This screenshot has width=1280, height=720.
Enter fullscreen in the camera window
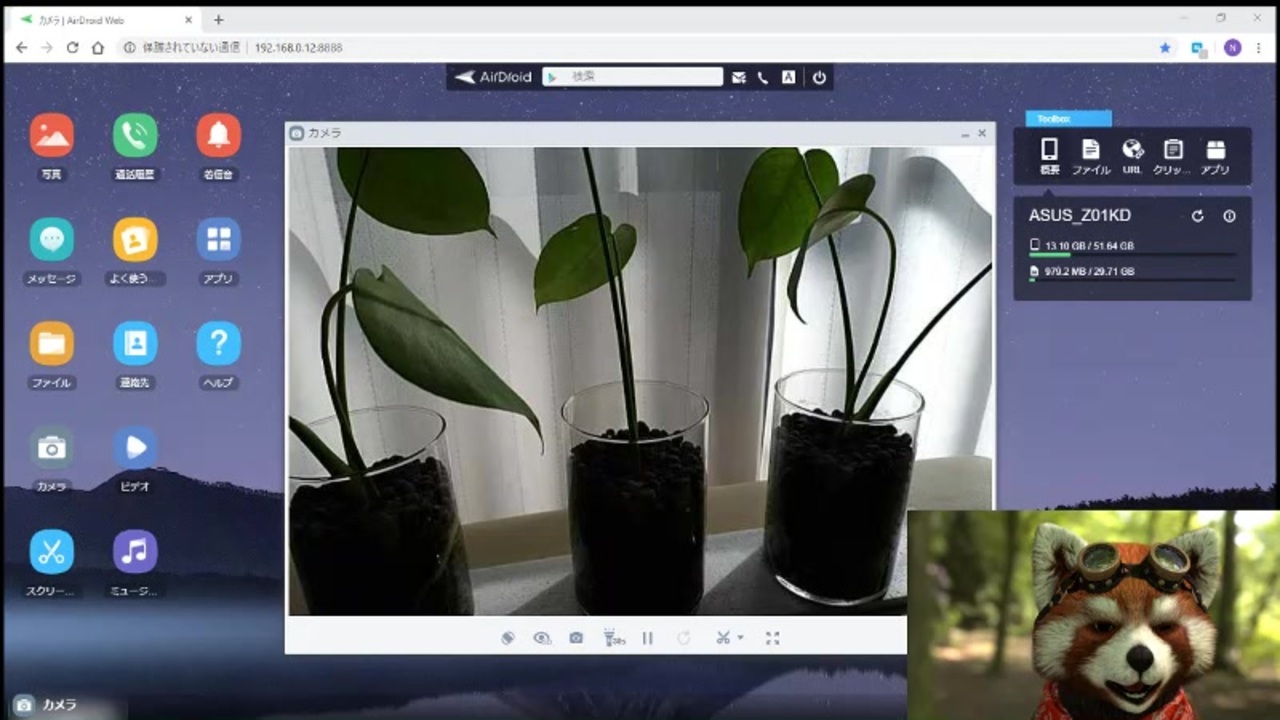tap(772, 638)
